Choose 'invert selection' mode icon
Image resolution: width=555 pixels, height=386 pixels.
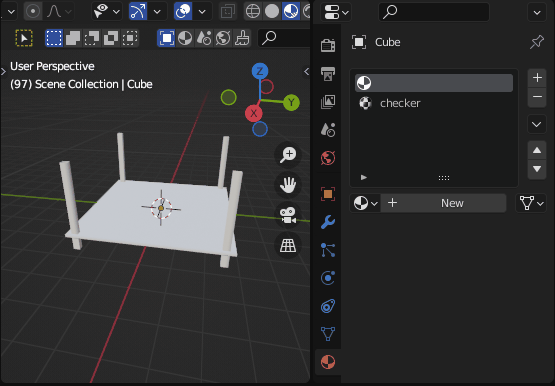click(111, 38)
